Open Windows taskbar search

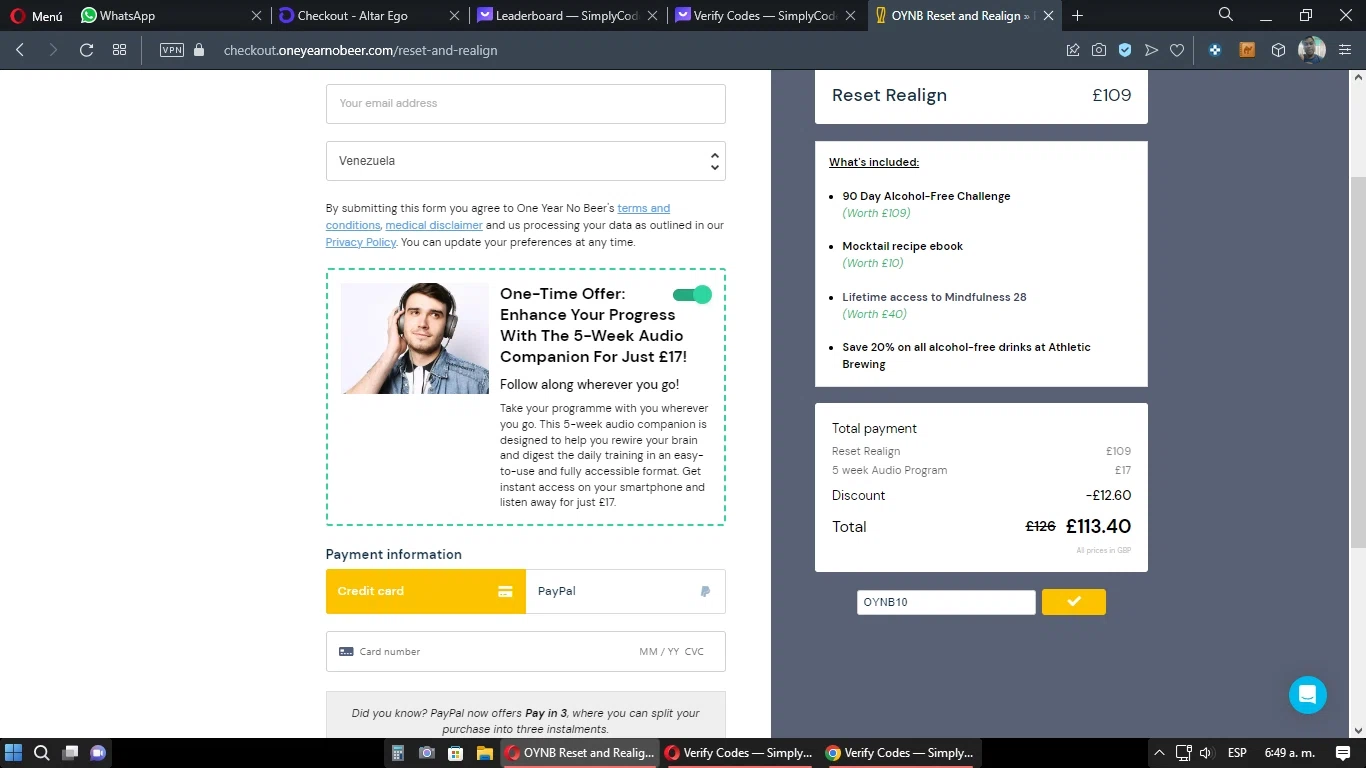[42, 753]
